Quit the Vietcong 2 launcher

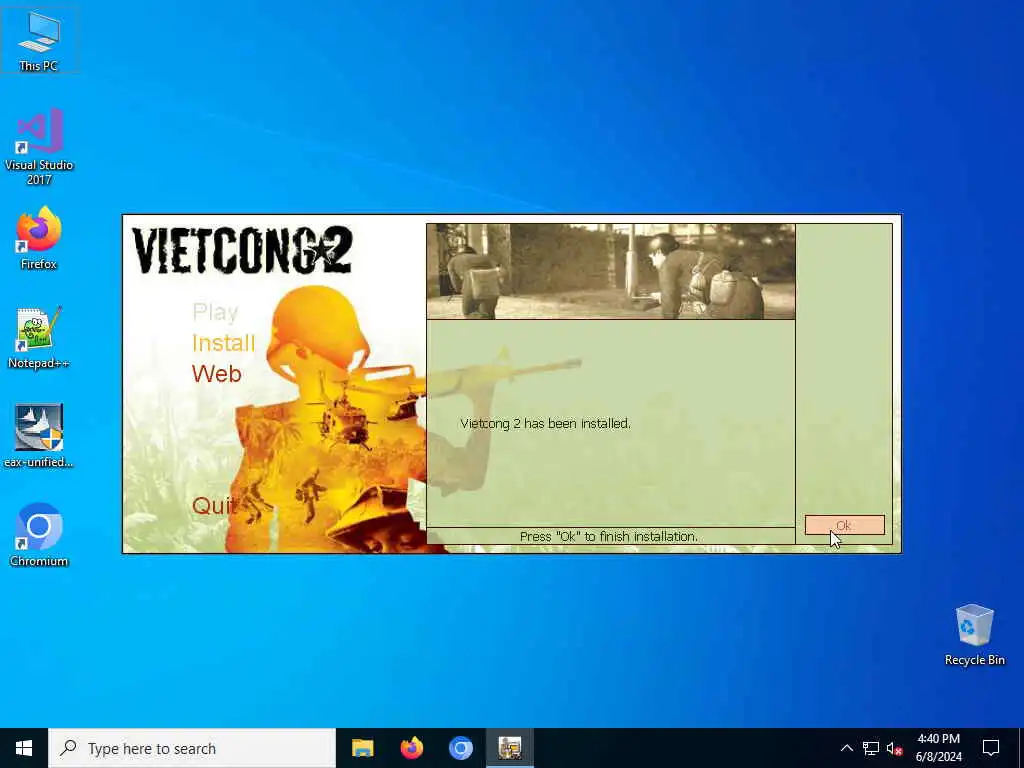(x=214, y=505)
